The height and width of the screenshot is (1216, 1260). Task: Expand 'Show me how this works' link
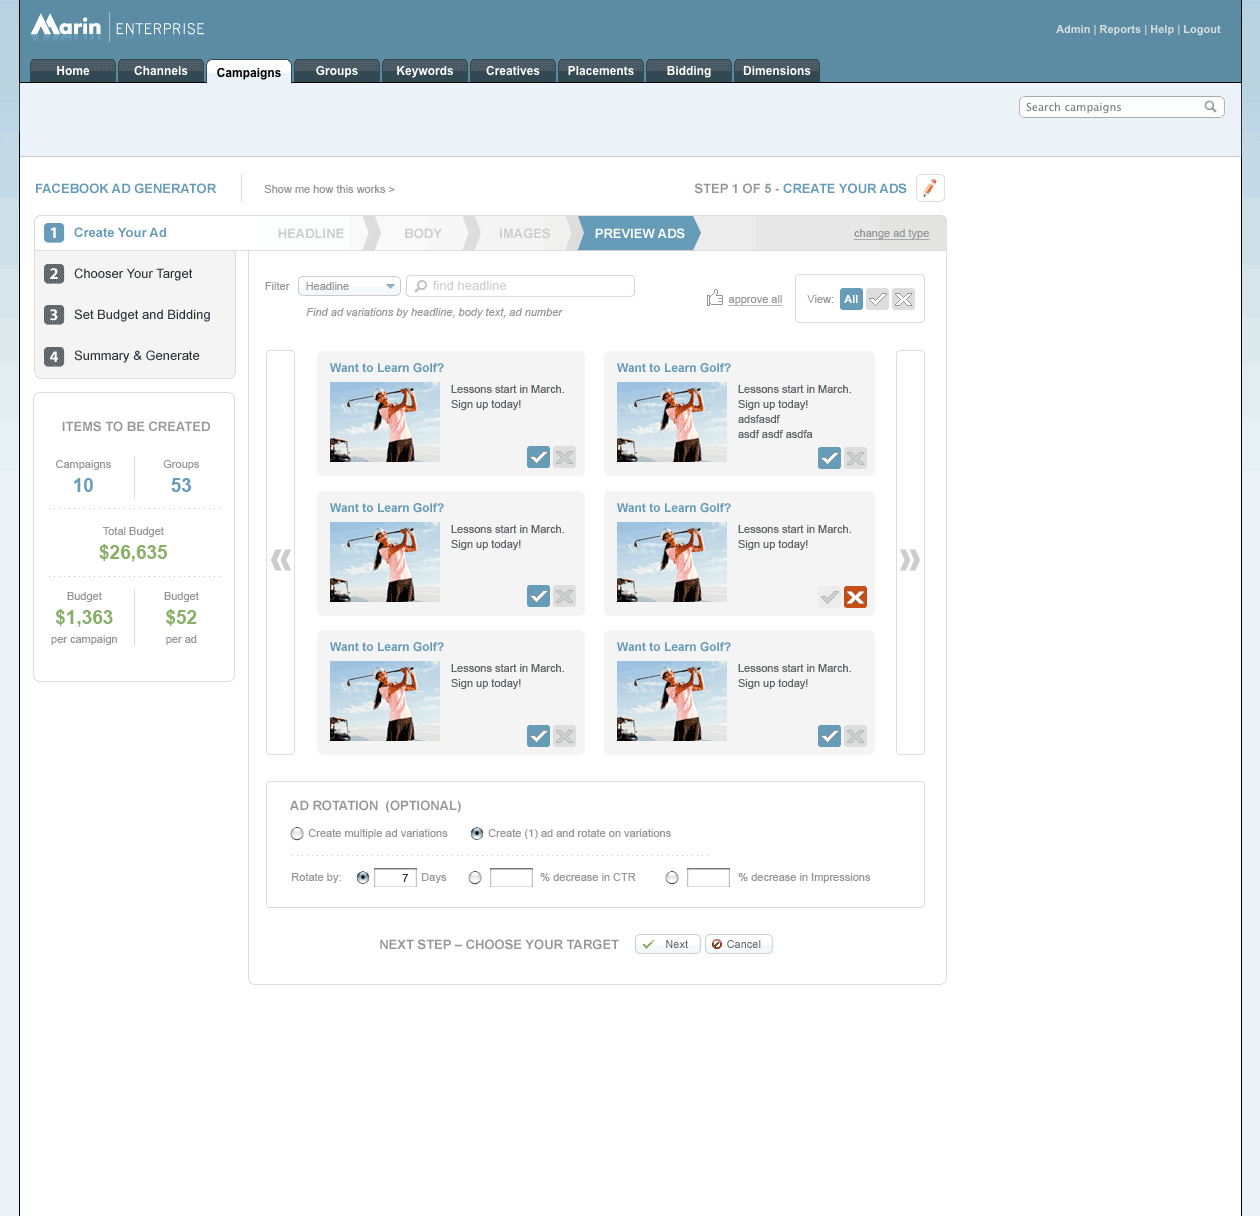(x=329, y=189)
